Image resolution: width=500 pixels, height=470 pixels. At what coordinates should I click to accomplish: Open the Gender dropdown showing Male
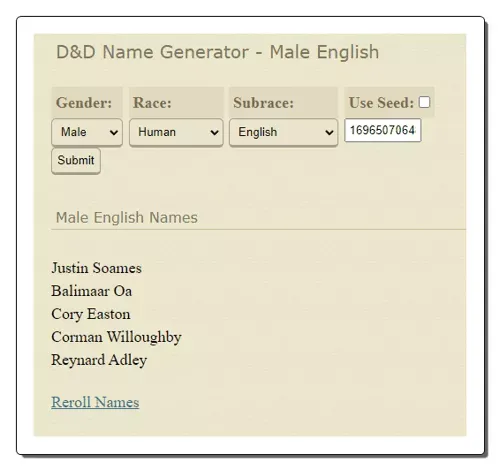coord(87,132)
